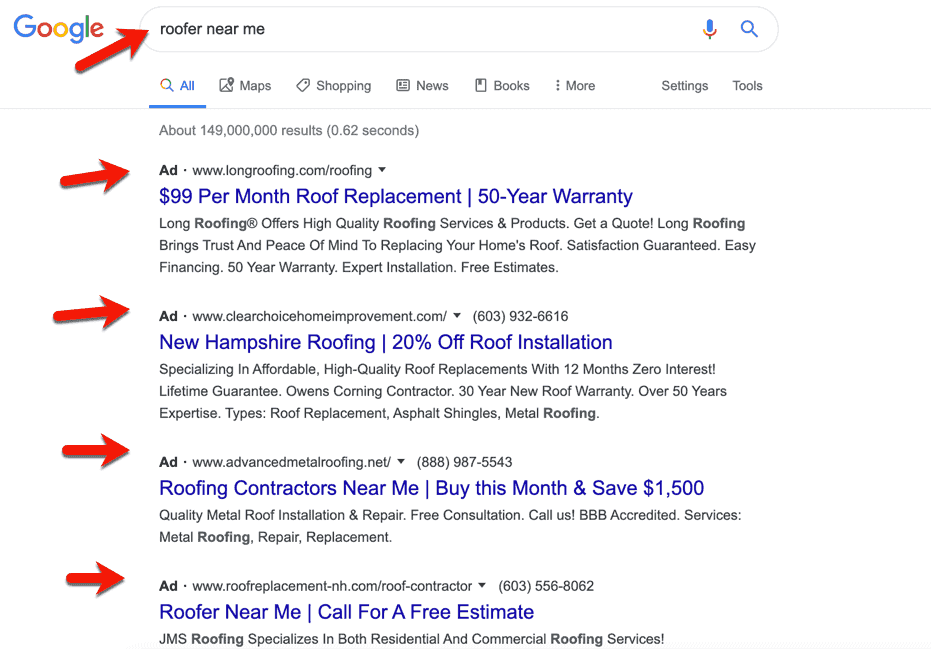Open the More three-dot menu
Image resolution: width=931 pixels, height=649 pixels.
(x=557, y=86)
